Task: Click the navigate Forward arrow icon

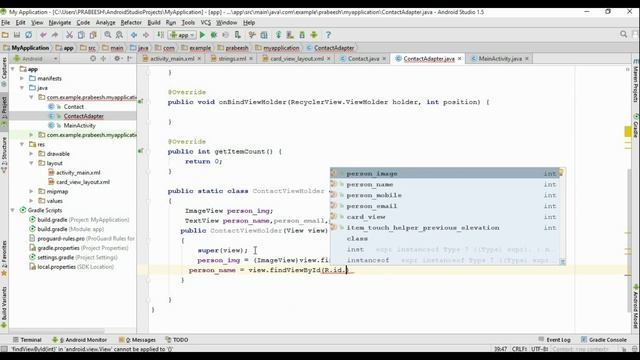Action: tap(146, 35)
